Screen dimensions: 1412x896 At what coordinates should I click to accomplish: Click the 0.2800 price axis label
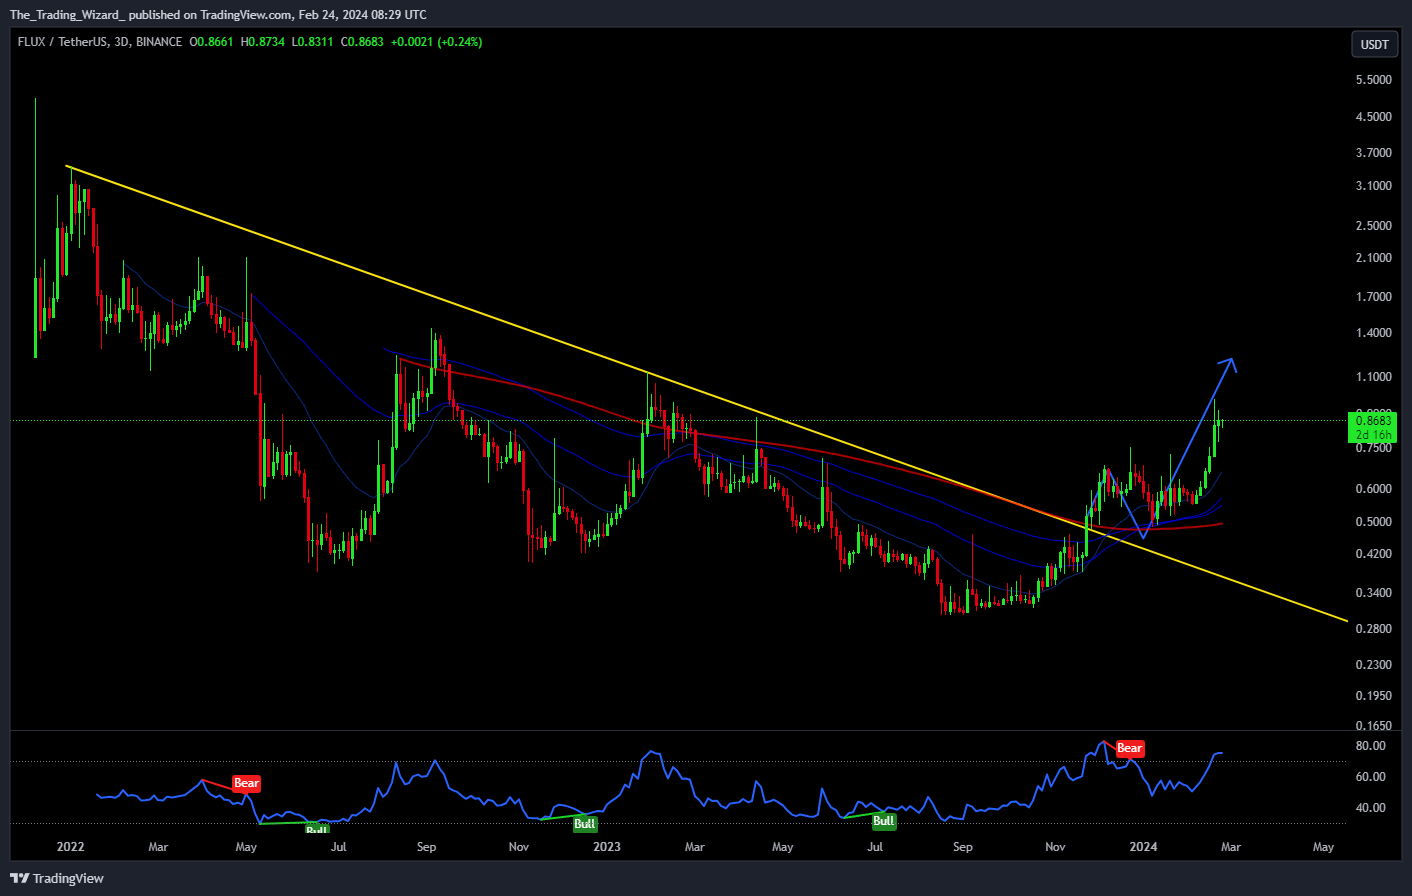pyautogui.click(x=1373, y=629)
